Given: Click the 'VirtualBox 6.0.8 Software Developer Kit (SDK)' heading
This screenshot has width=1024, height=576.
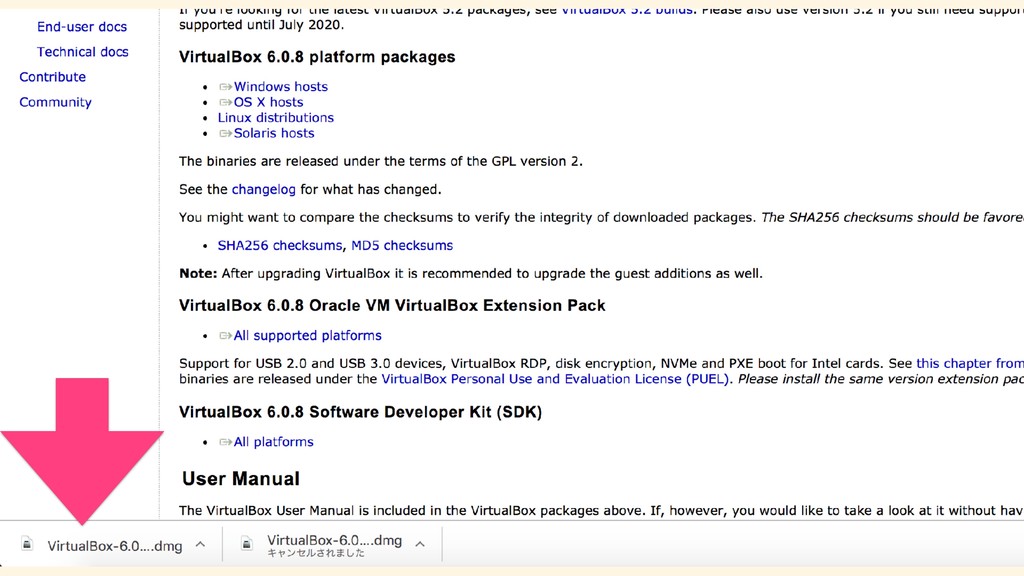Looking at the screenshot, I should (360, 412).
